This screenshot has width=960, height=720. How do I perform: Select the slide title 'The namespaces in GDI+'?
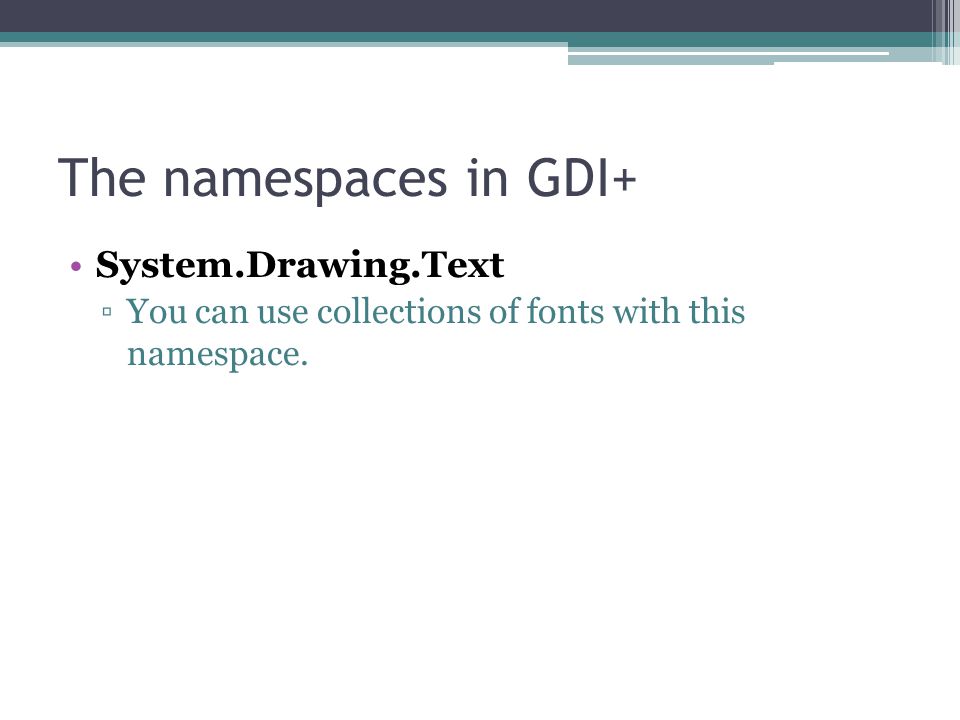pyautogui.click(x=348, y=179)
